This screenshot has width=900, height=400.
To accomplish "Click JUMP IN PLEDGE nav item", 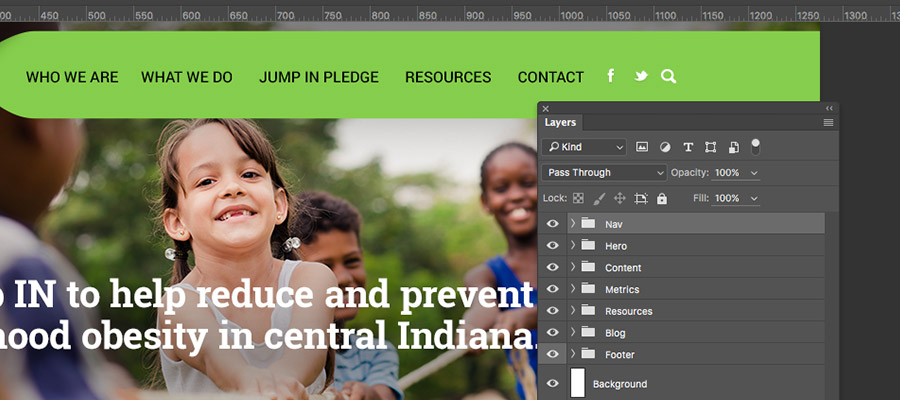I will [x=319, y=77].
